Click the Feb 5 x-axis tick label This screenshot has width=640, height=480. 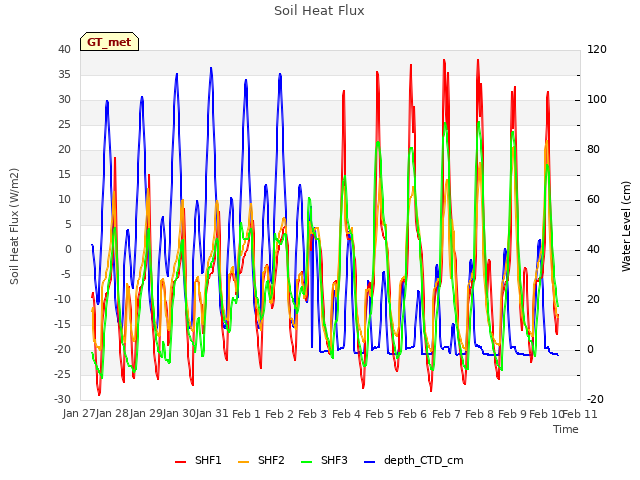pos(379,414)
